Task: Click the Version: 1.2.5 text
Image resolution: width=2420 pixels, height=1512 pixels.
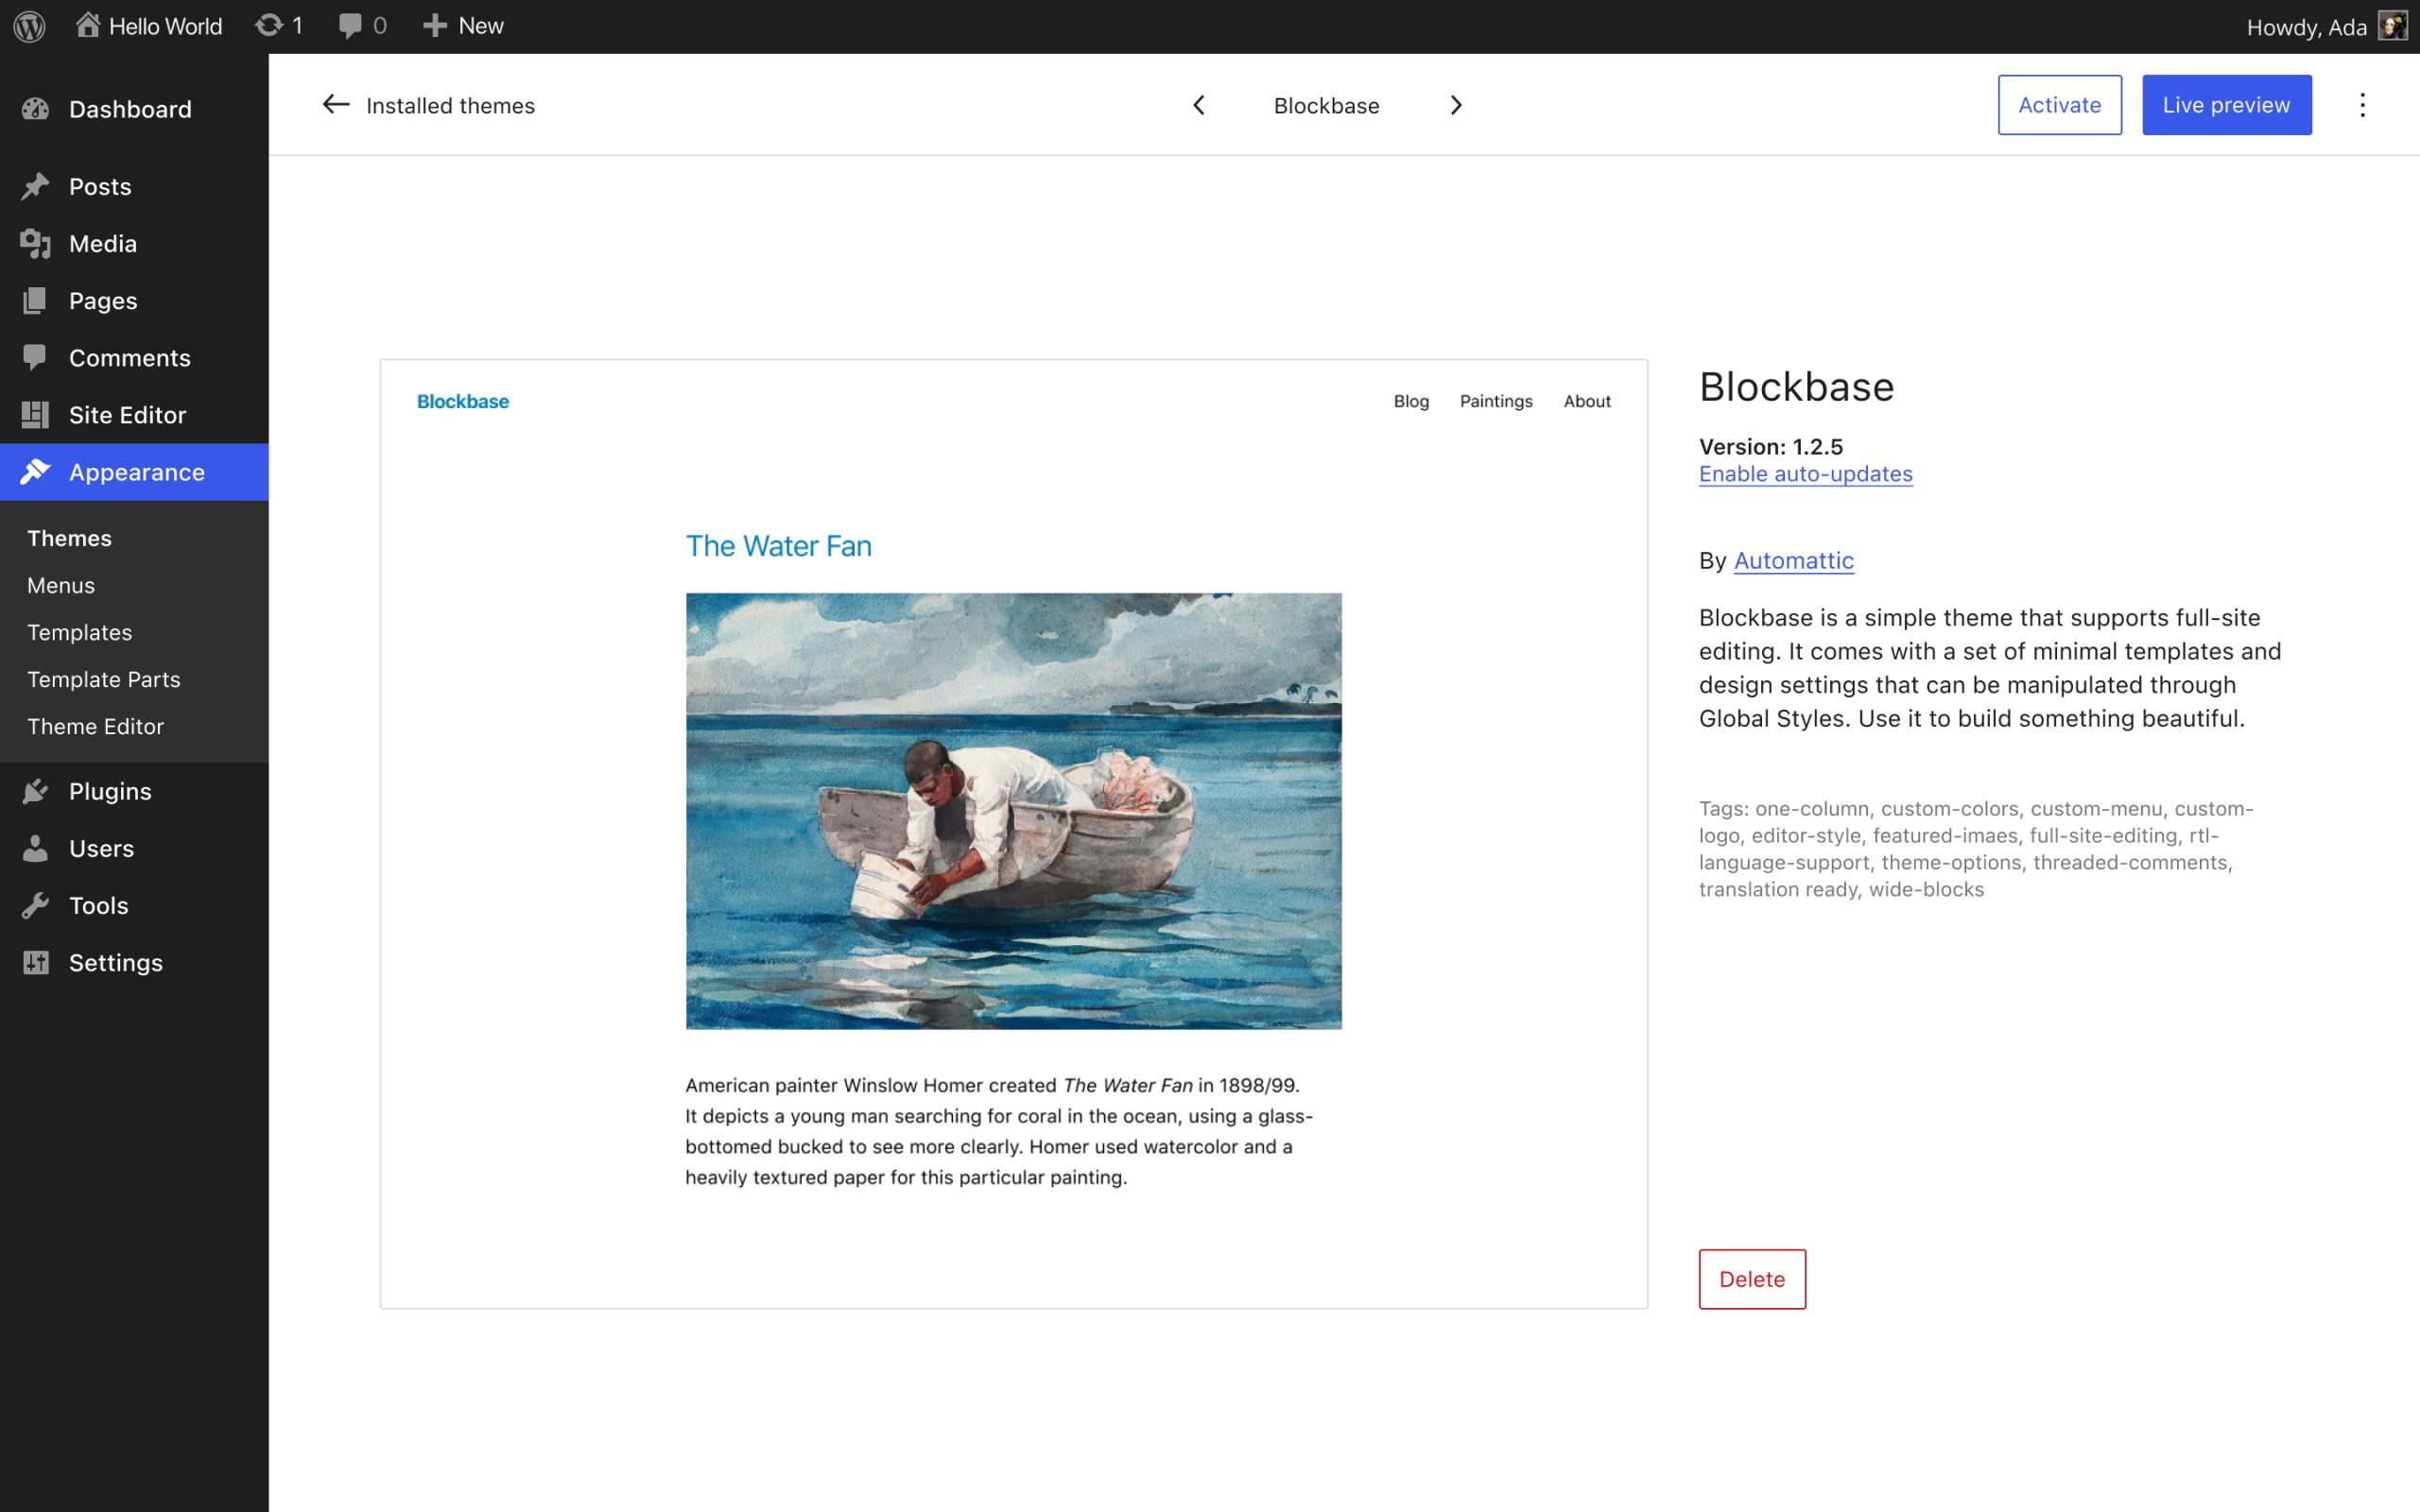Action: [1770, 446]
